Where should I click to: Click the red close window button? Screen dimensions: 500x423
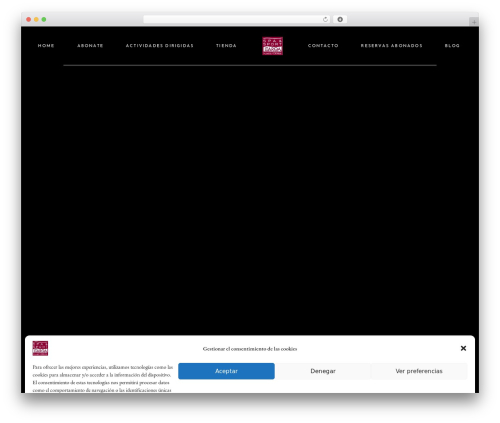[x=29, y=19]
